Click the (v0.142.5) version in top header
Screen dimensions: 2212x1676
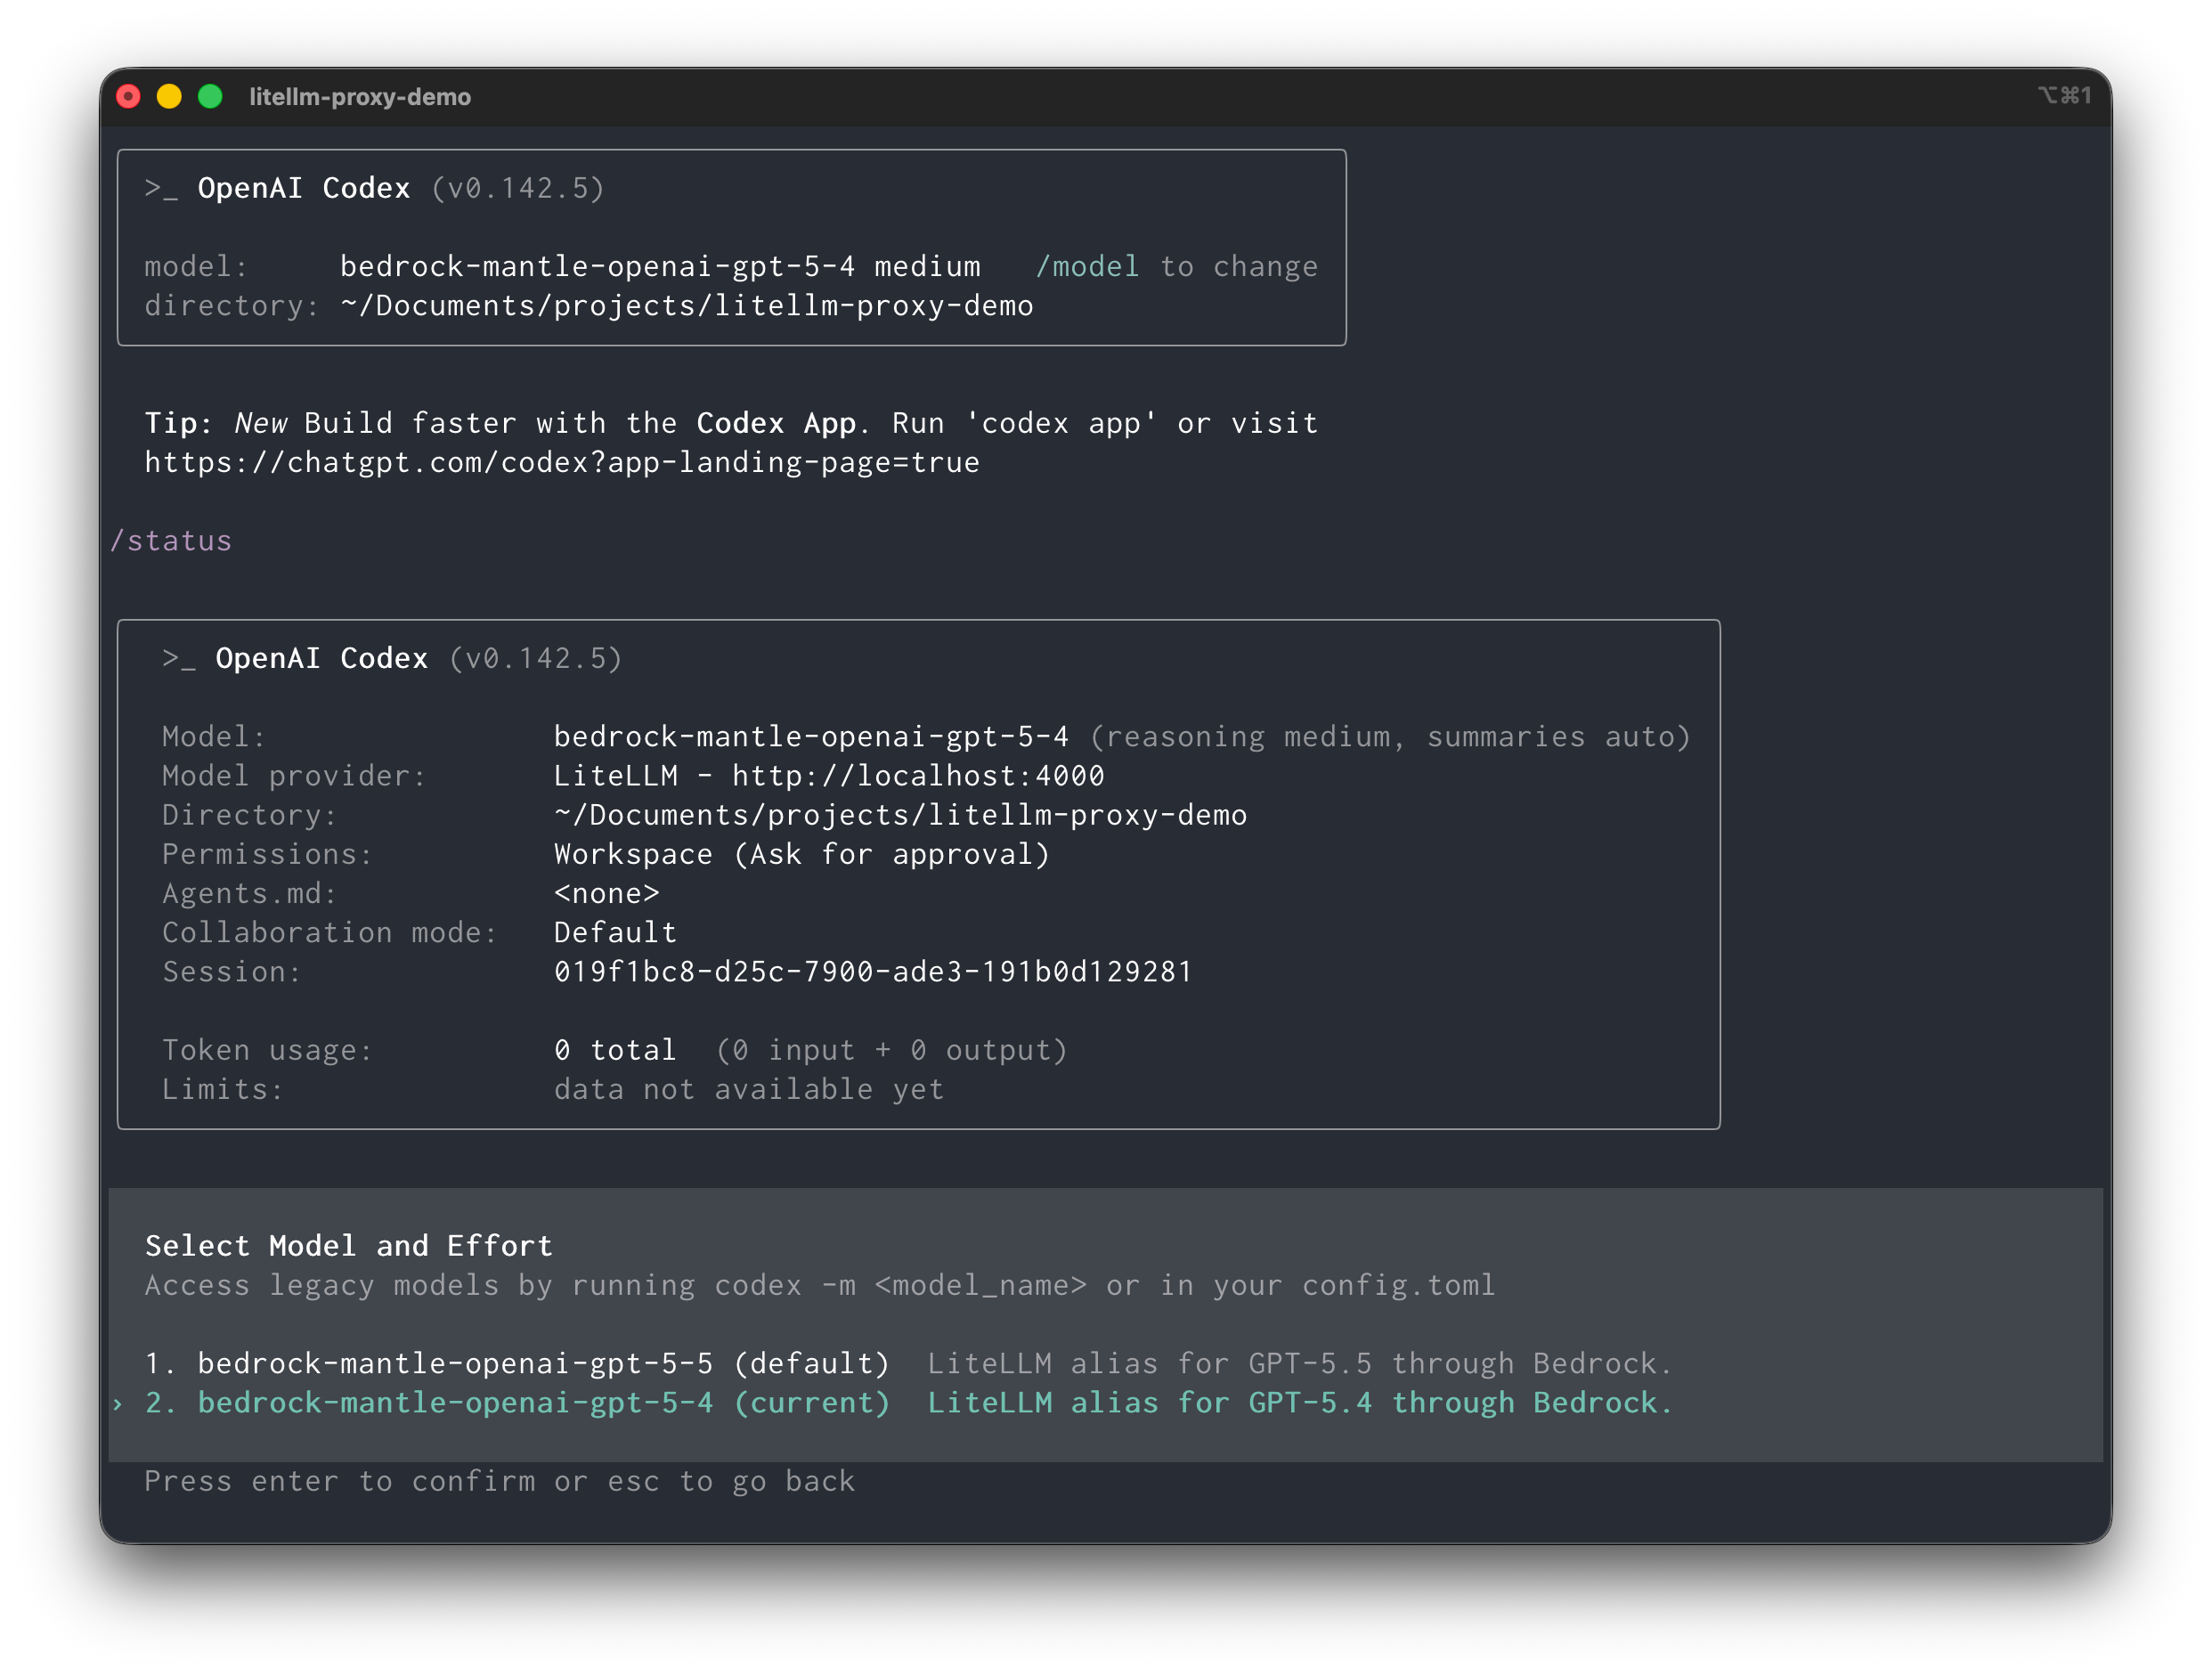[518, 188]
